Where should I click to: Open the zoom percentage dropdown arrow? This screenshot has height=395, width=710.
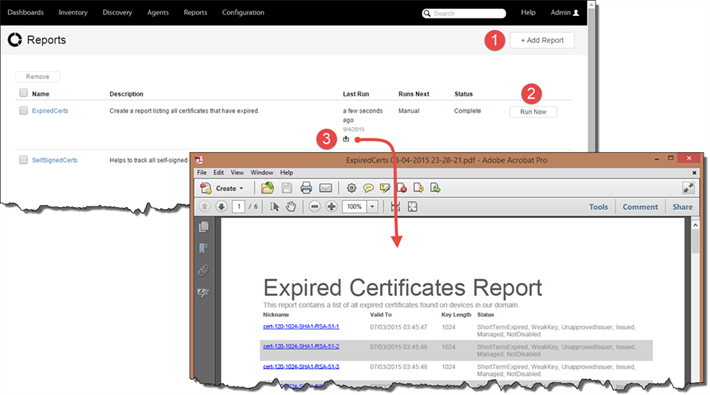[372, 207]
